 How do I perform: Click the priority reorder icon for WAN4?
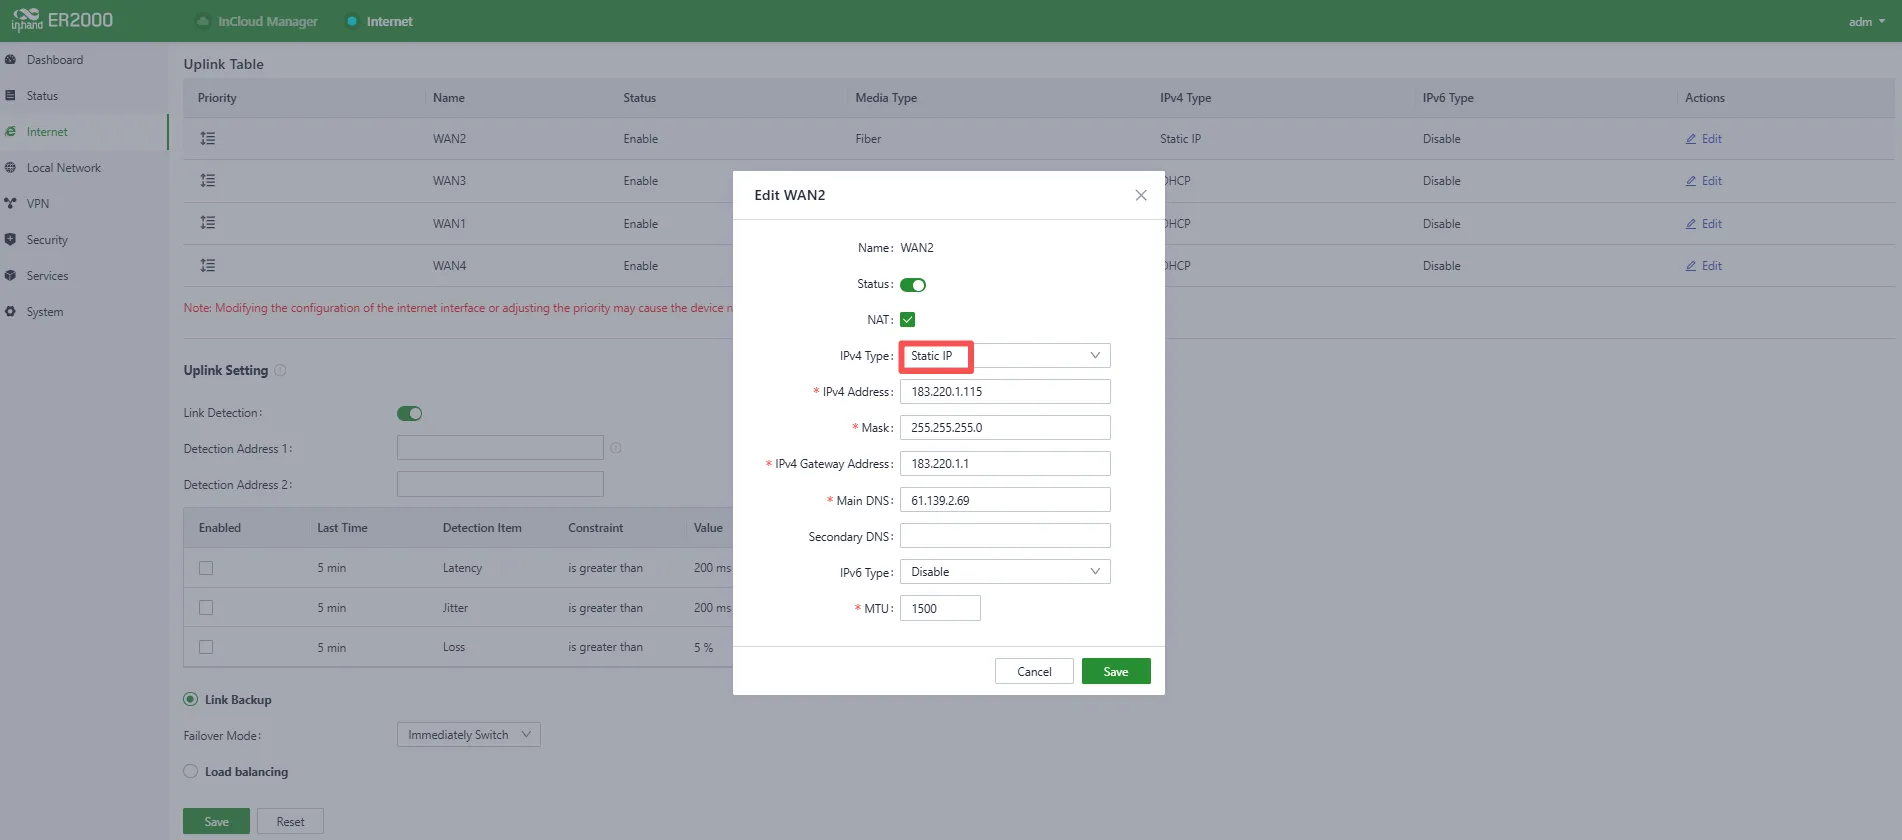[x=207, y=266]
